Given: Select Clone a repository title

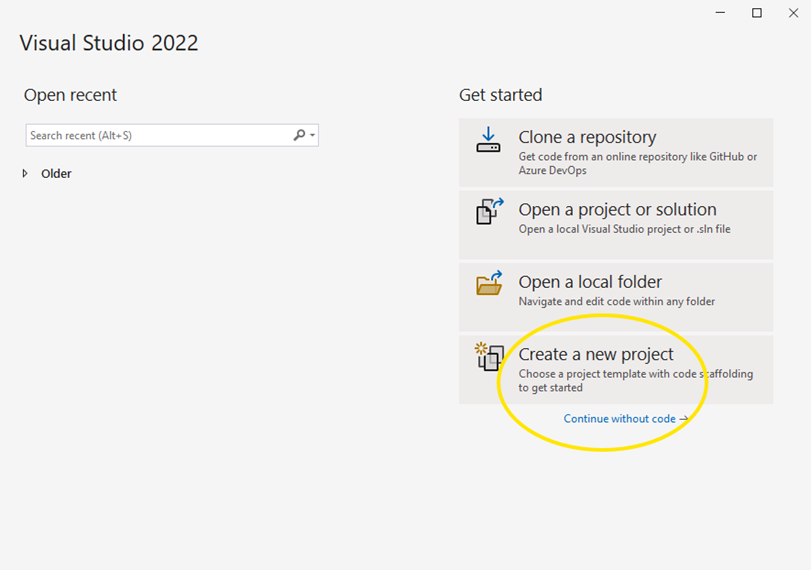Looking at the screenshot, I should click(x=587, y=137).
